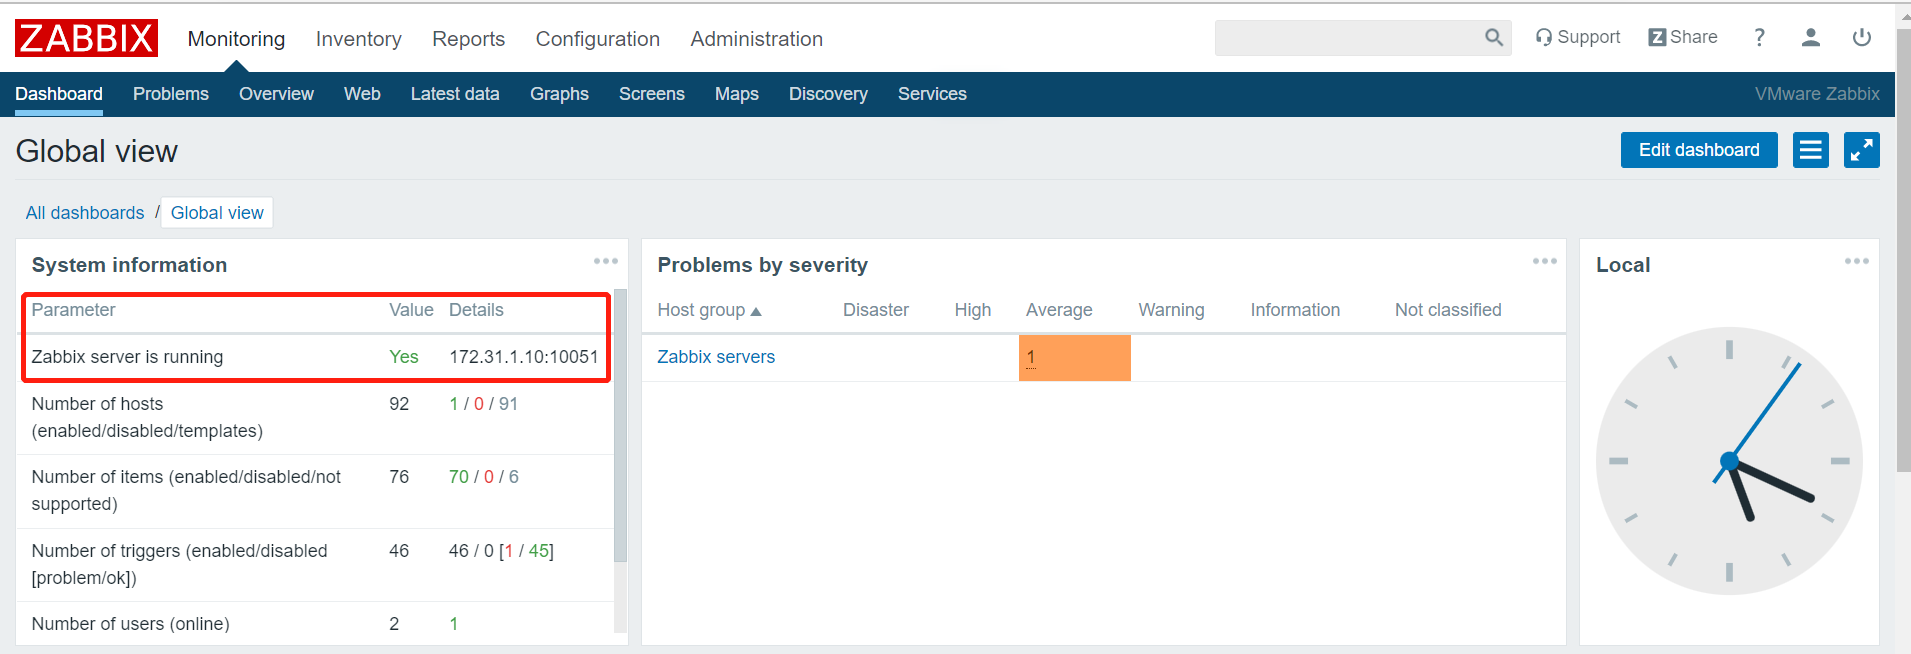Click the green Yes running value
This screenshot has width=1911, height=654.
point(404,357)
